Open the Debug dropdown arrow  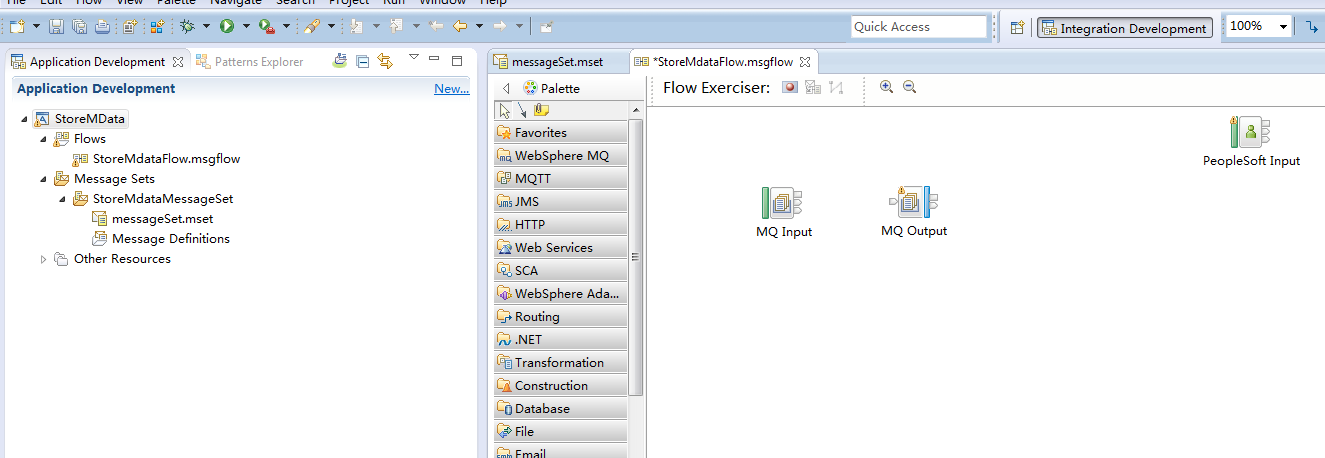[x=206, y=27]
